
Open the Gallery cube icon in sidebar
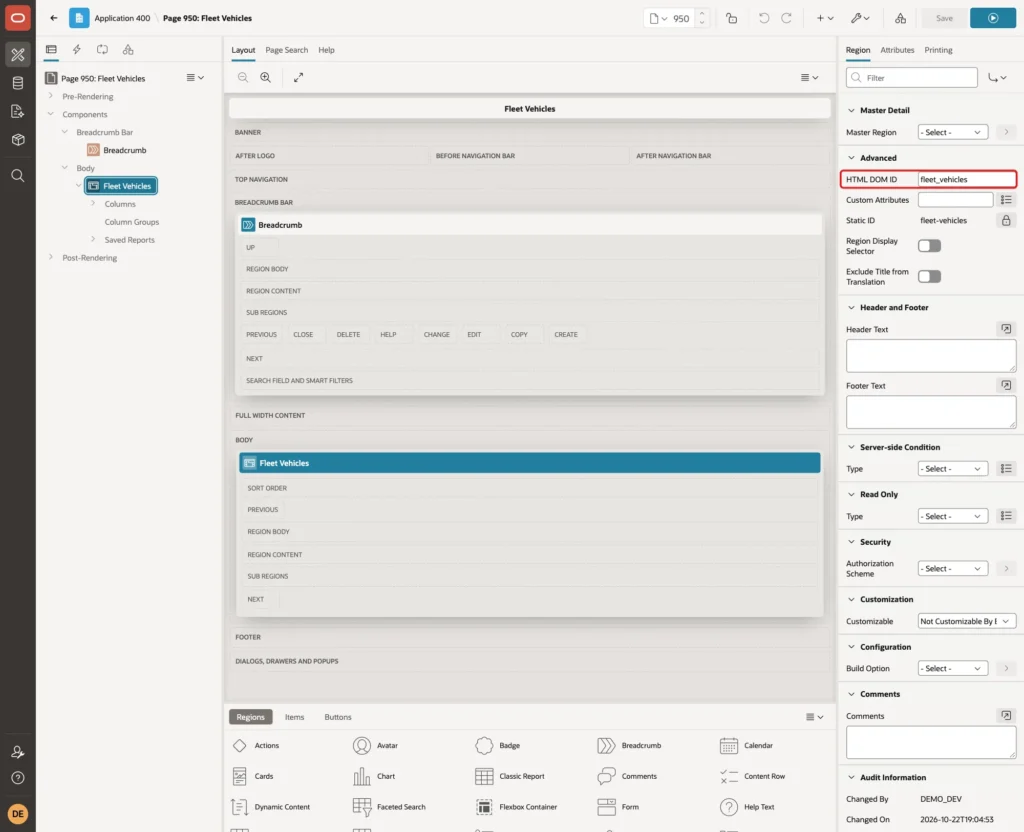click(18, 139)
